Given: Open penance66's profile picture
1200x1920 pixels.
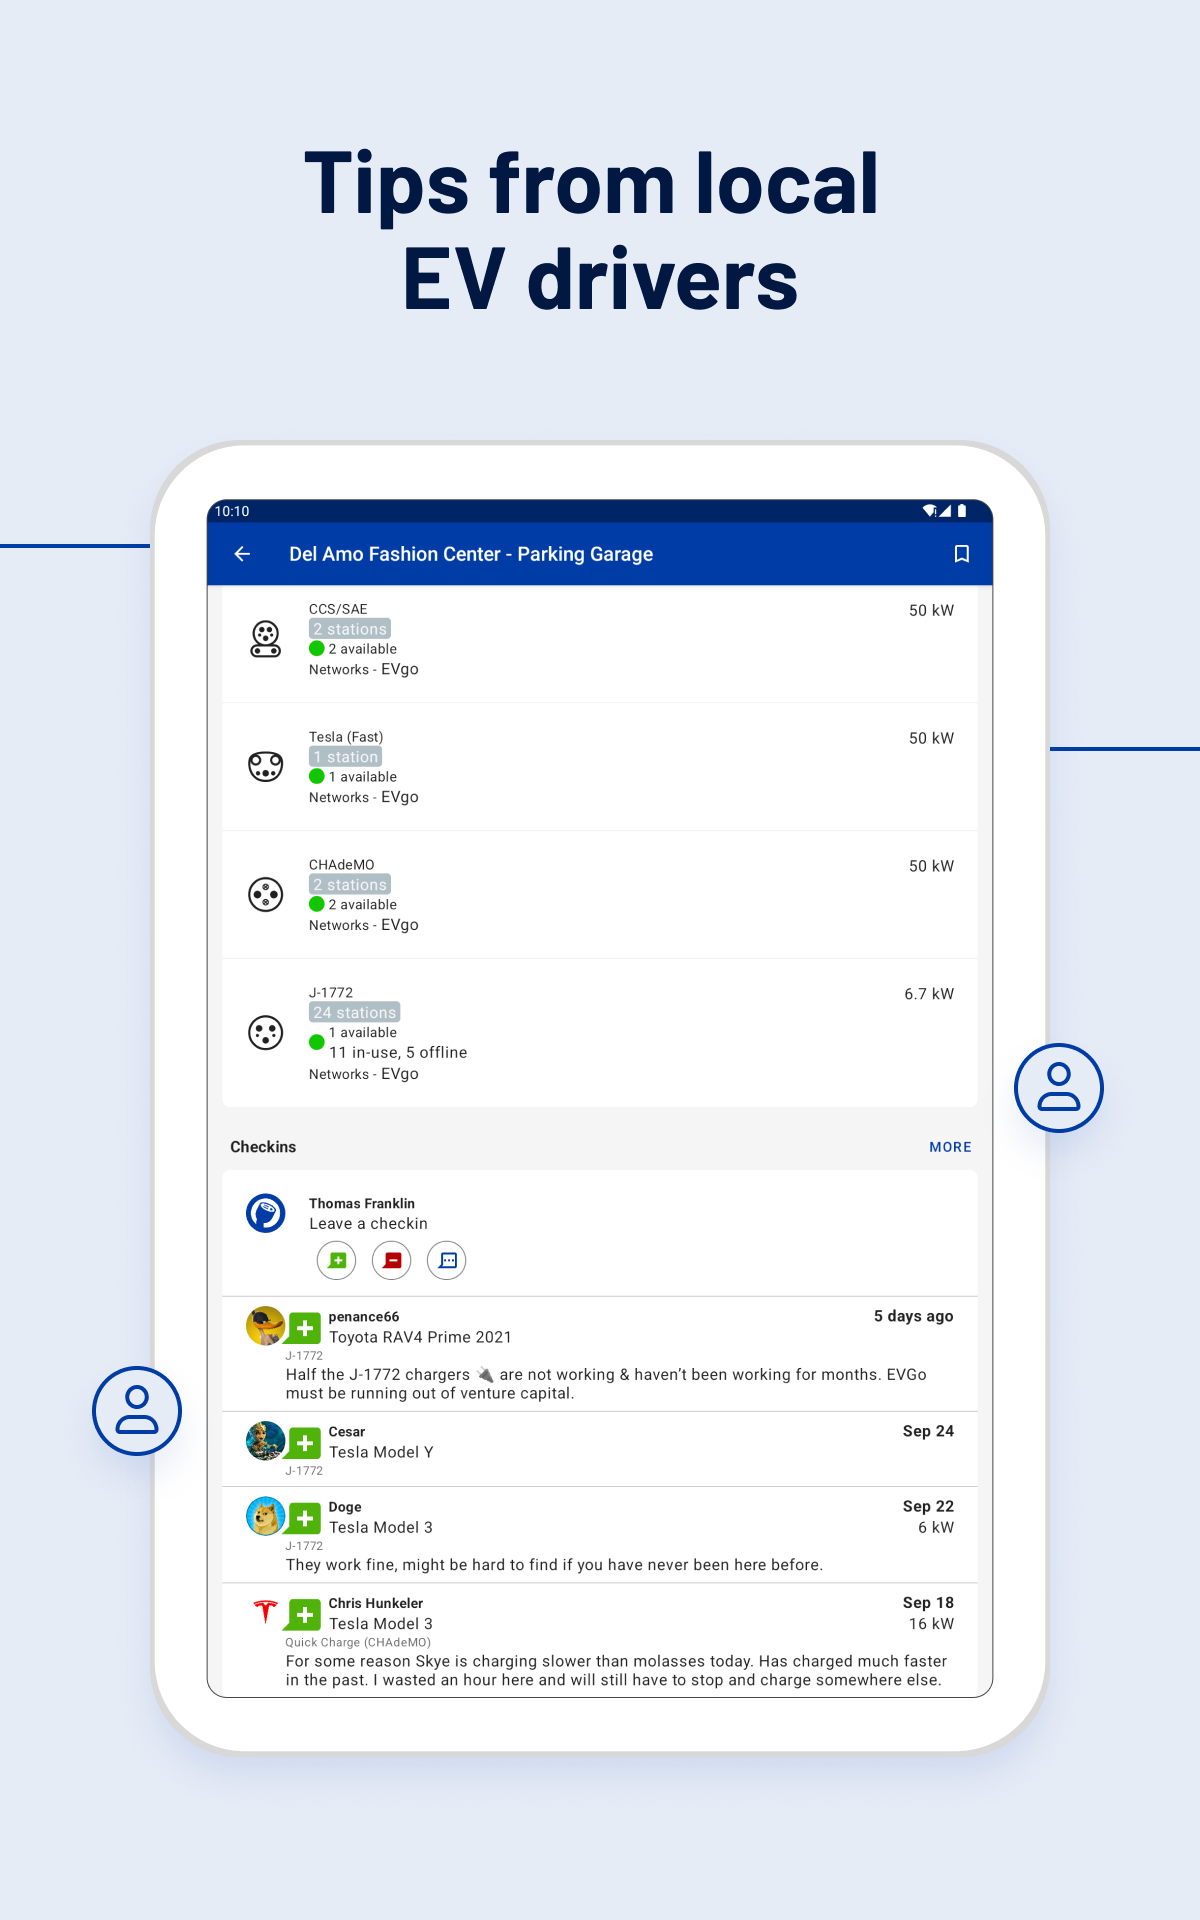Looking at the screenshot, I should 266,1326.
